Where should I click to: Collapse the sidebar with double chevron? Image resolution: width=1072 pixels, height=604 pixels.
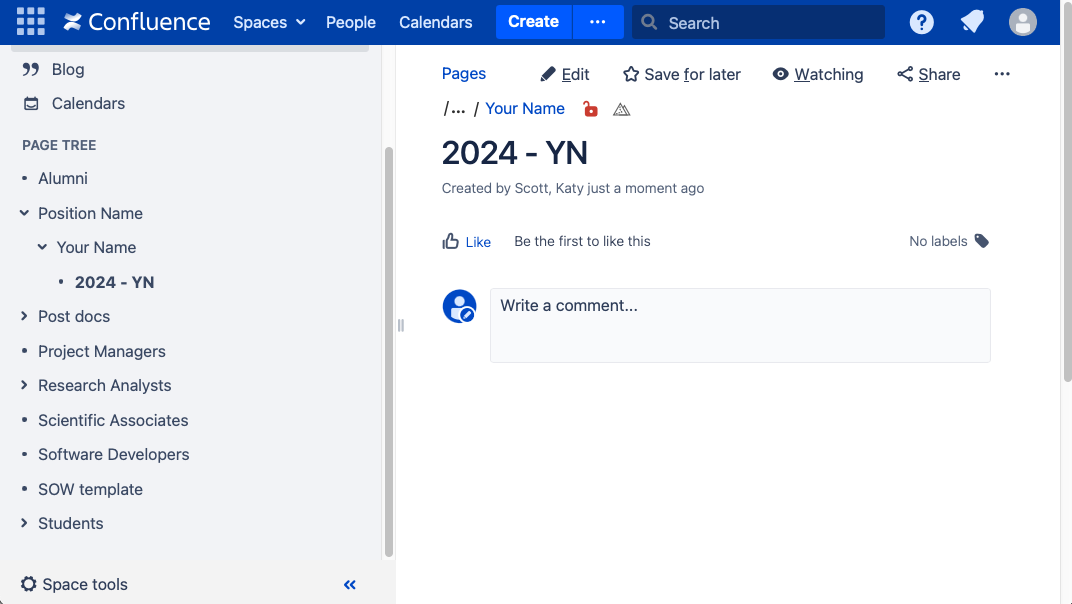(350, 585)
